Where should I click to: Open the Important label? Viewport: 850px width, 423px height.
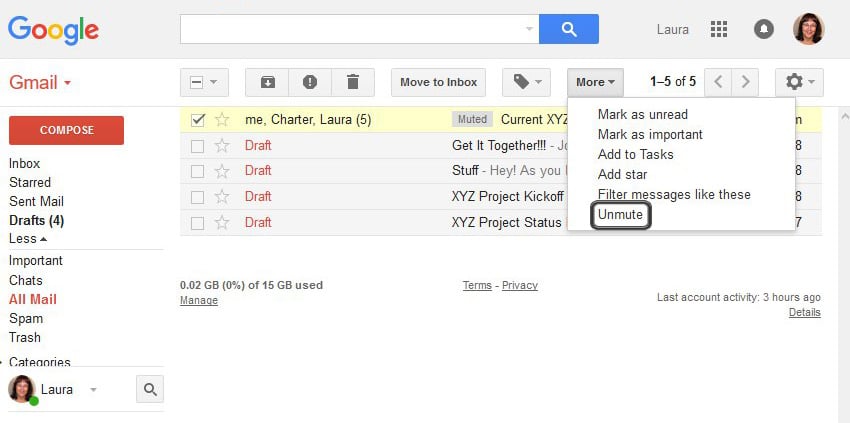pos(36,261)
